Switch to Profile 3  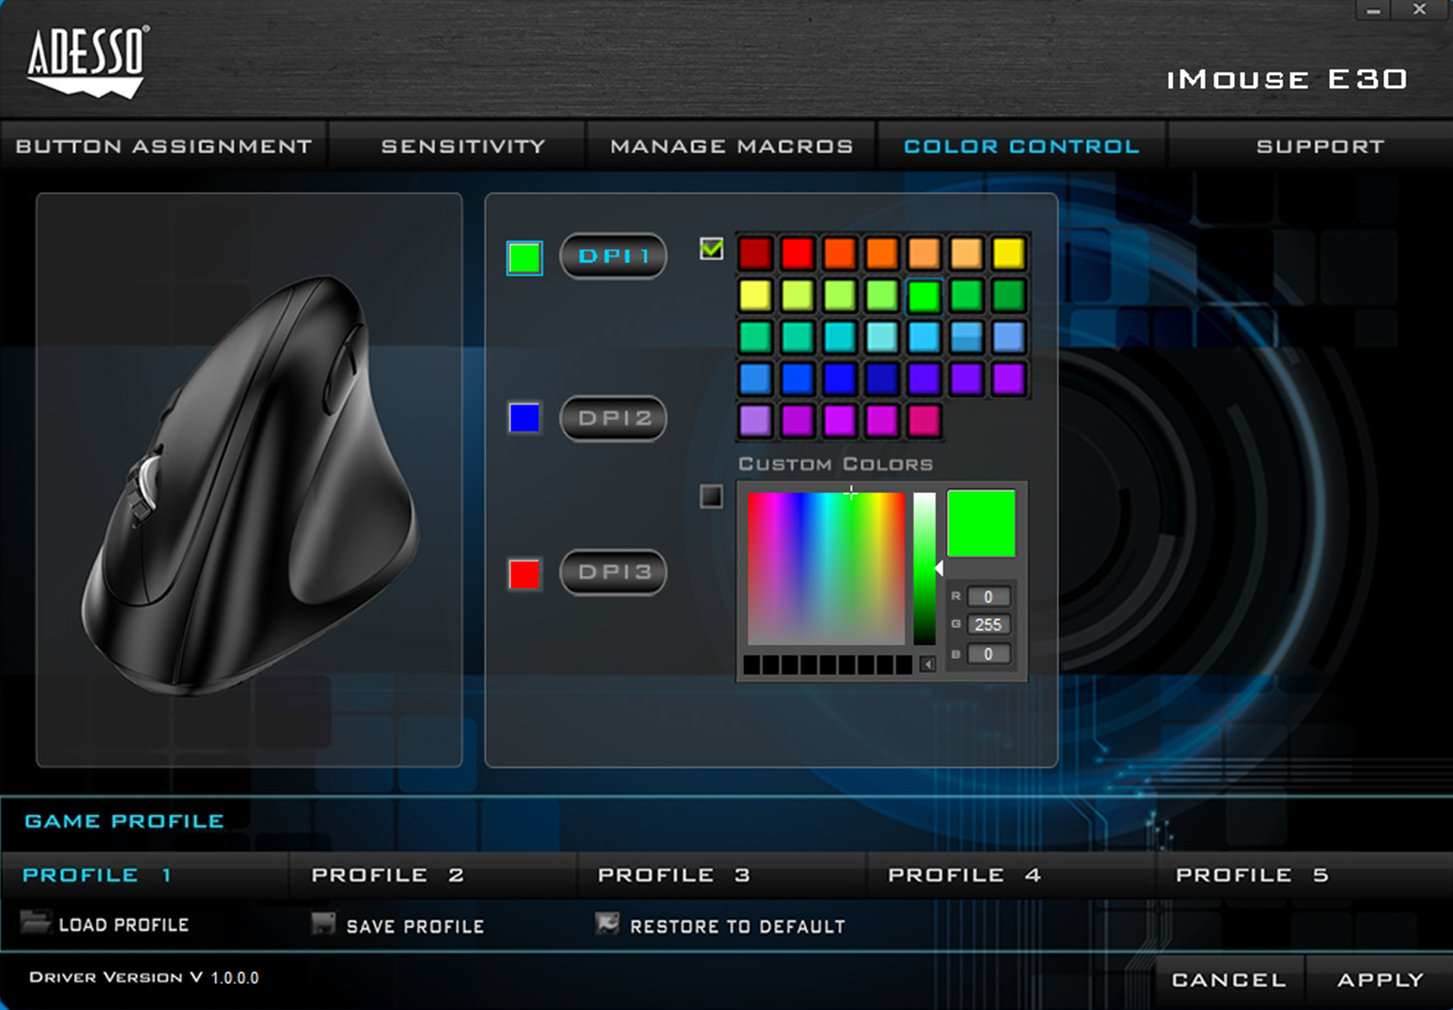[673, 875]
